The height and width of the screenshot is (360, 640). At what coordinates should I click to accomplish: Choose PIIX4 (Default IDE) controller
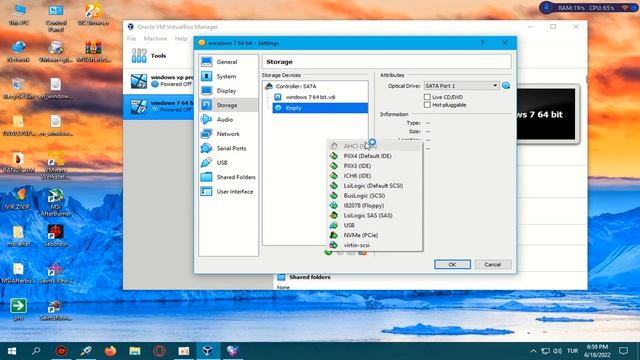[x=375, y=156]
